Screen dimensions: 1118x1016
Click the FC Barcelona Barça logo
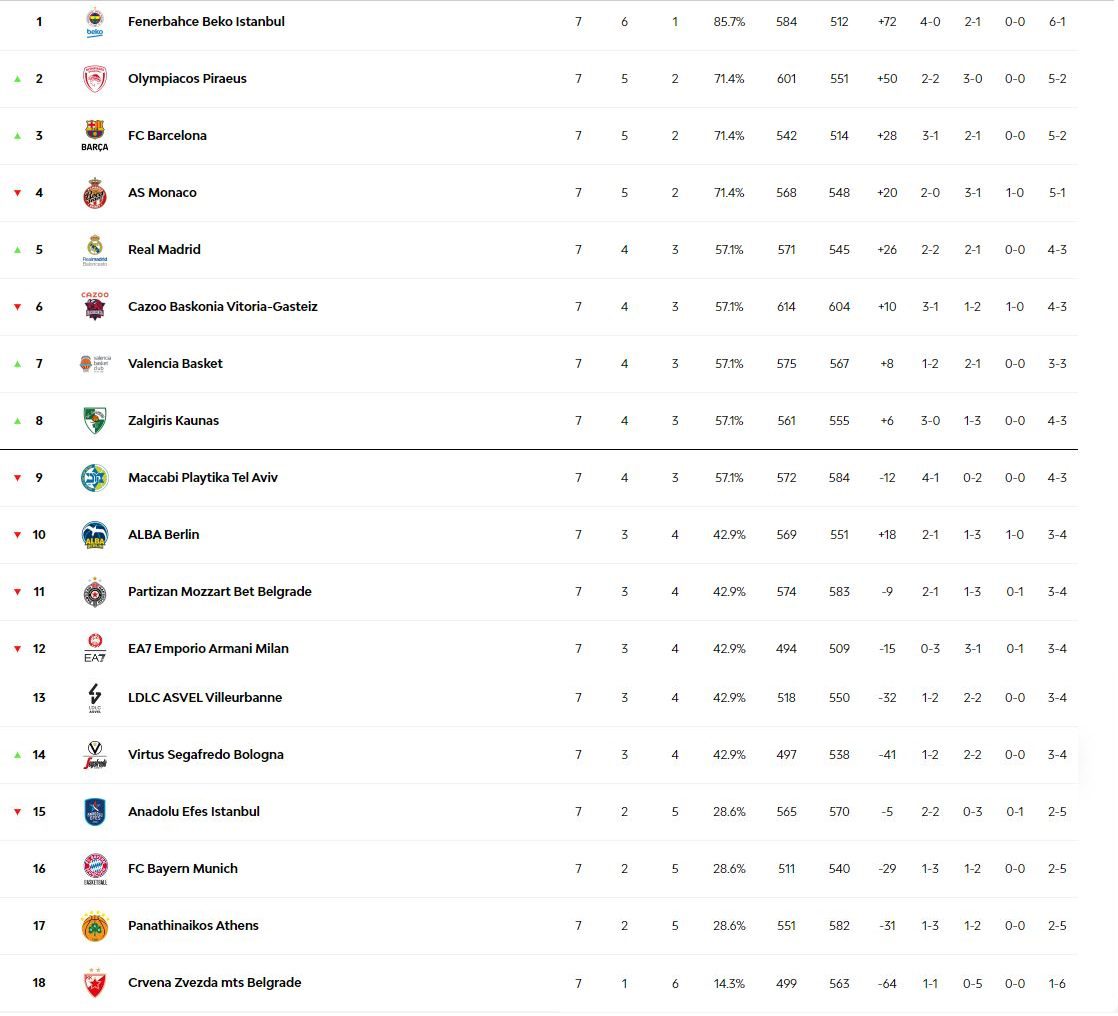click(x=95, y=135)
